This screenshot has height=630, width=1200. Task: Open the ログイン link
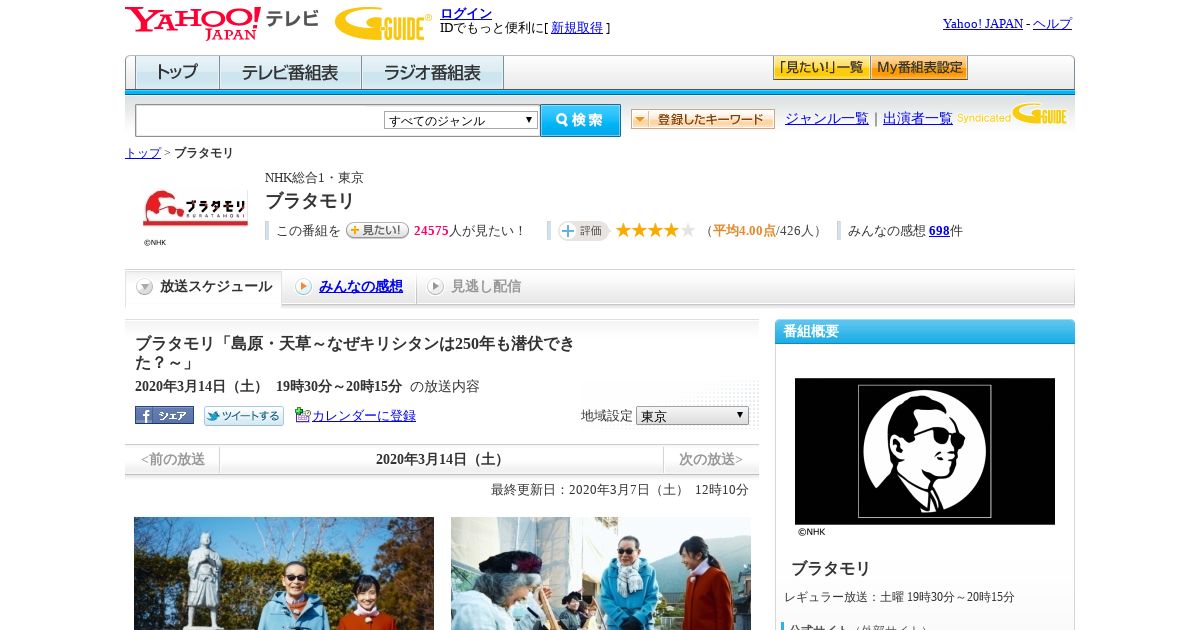pos(466,13)
